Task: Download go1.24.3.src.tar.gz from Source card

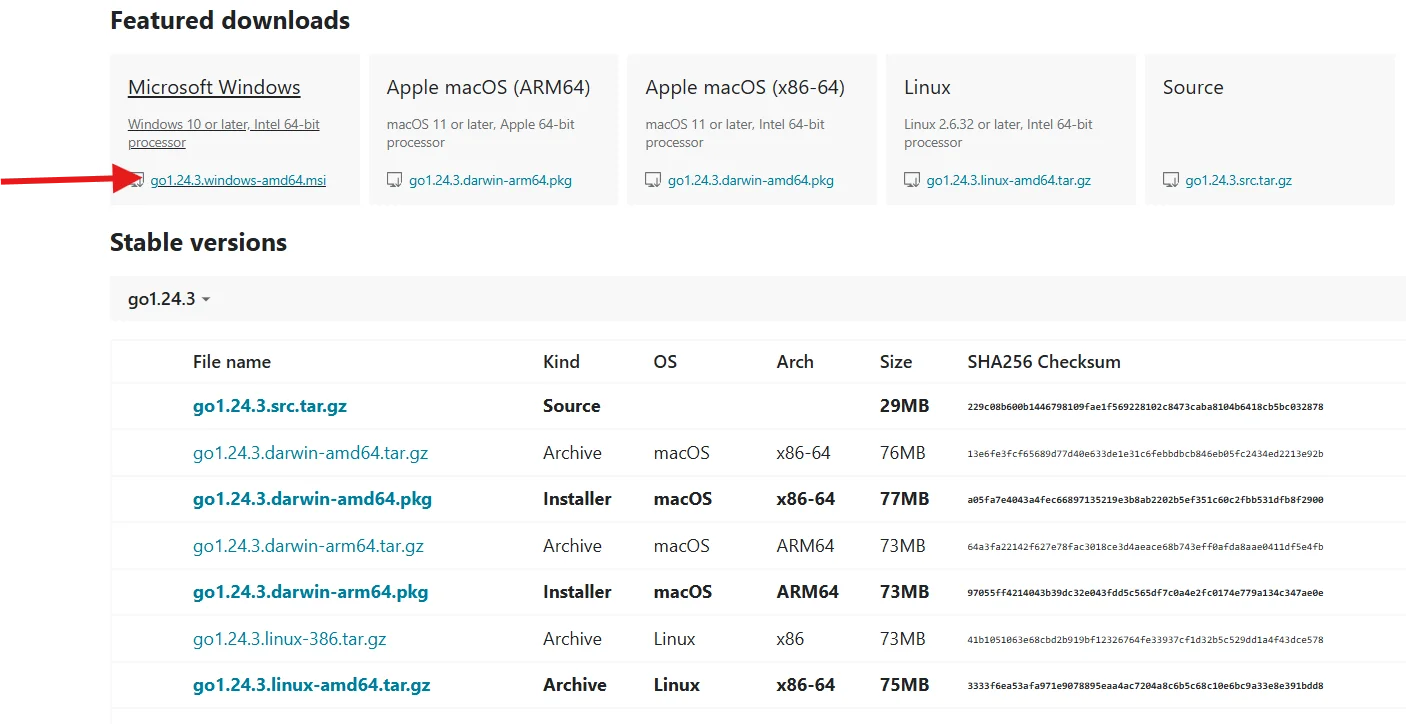Action: click(1238, 181)
